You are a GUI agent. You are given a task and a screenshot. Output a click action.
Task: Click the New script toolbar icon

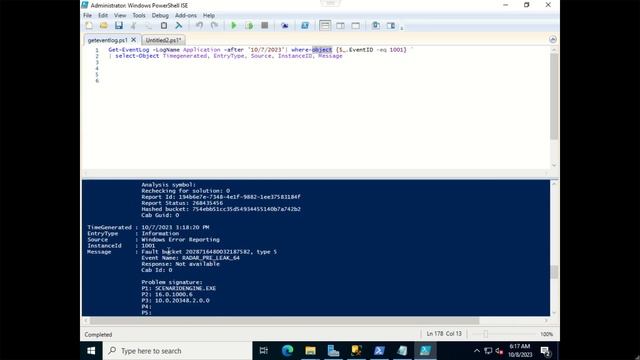coord(89,26)
